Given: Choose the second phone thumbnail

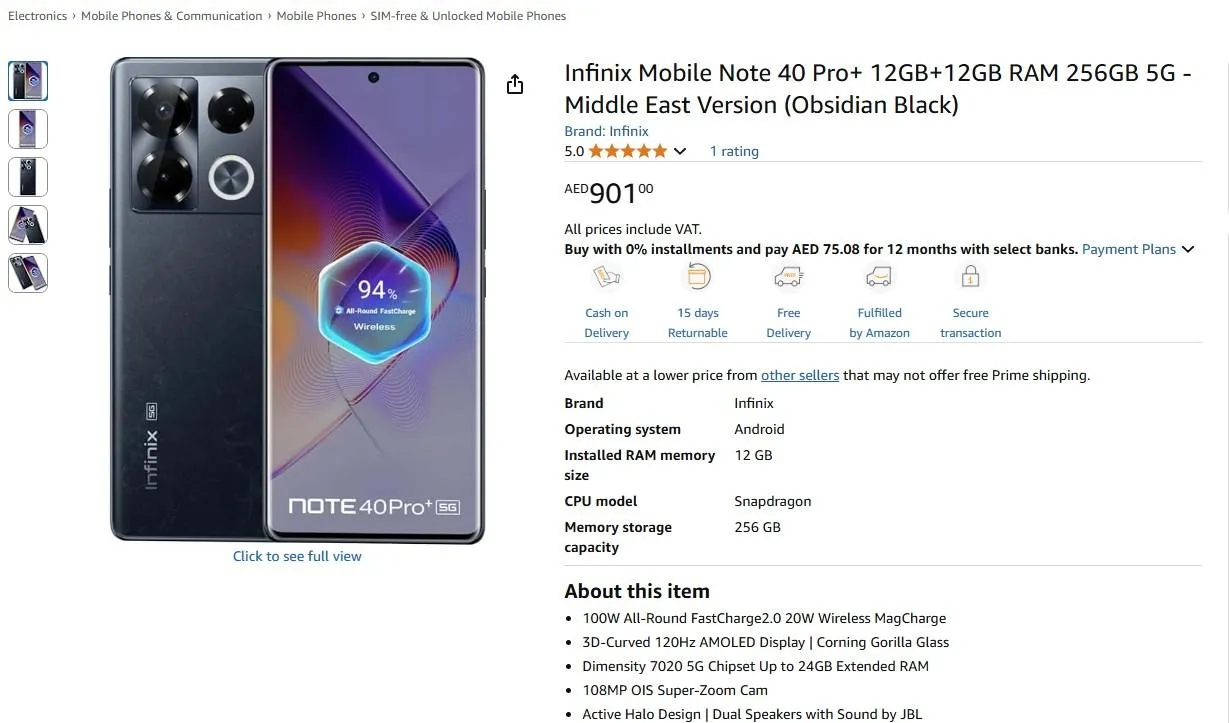Looking at the screenshot, I should click(27, 128).
